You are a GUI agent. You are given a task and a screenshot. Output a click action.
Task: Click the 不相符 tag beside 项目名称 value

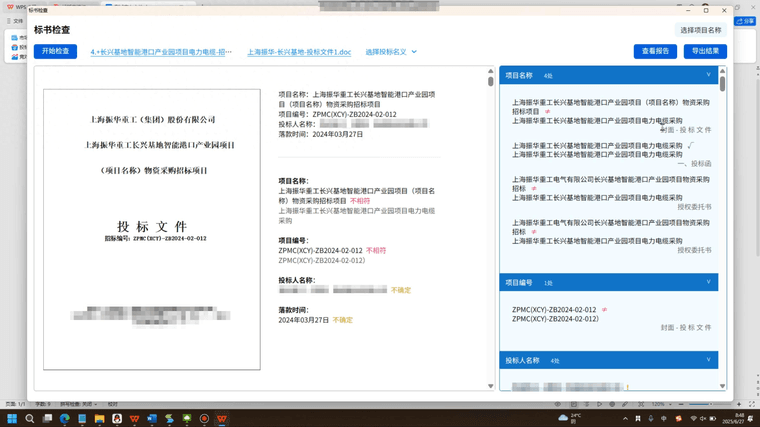point(360,201)
